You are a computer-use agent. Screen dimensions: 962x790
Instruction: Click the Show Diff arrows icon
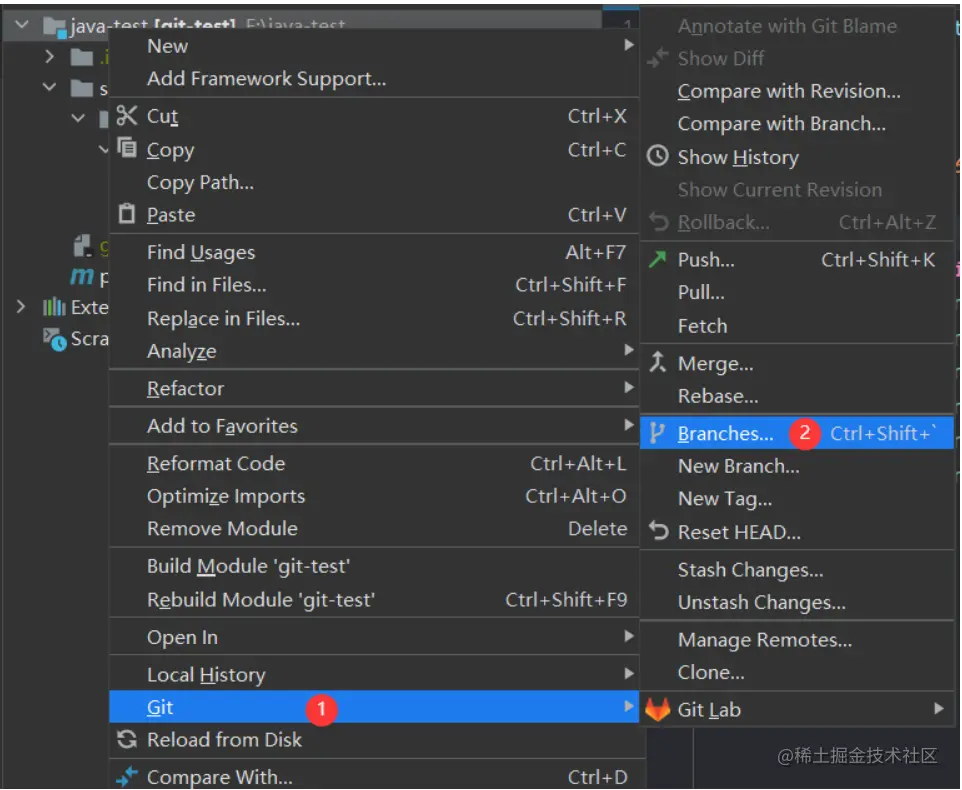click(658, 58)
